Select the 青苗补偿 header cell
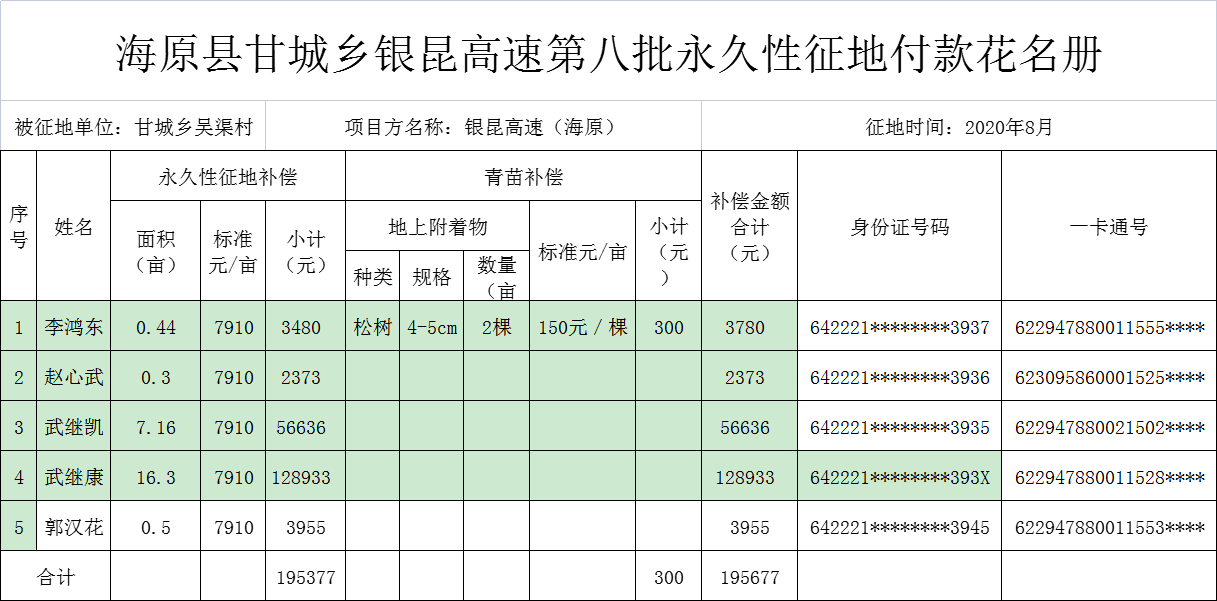Viewport: 1217px width, 601px height. (x=523, y=177)
